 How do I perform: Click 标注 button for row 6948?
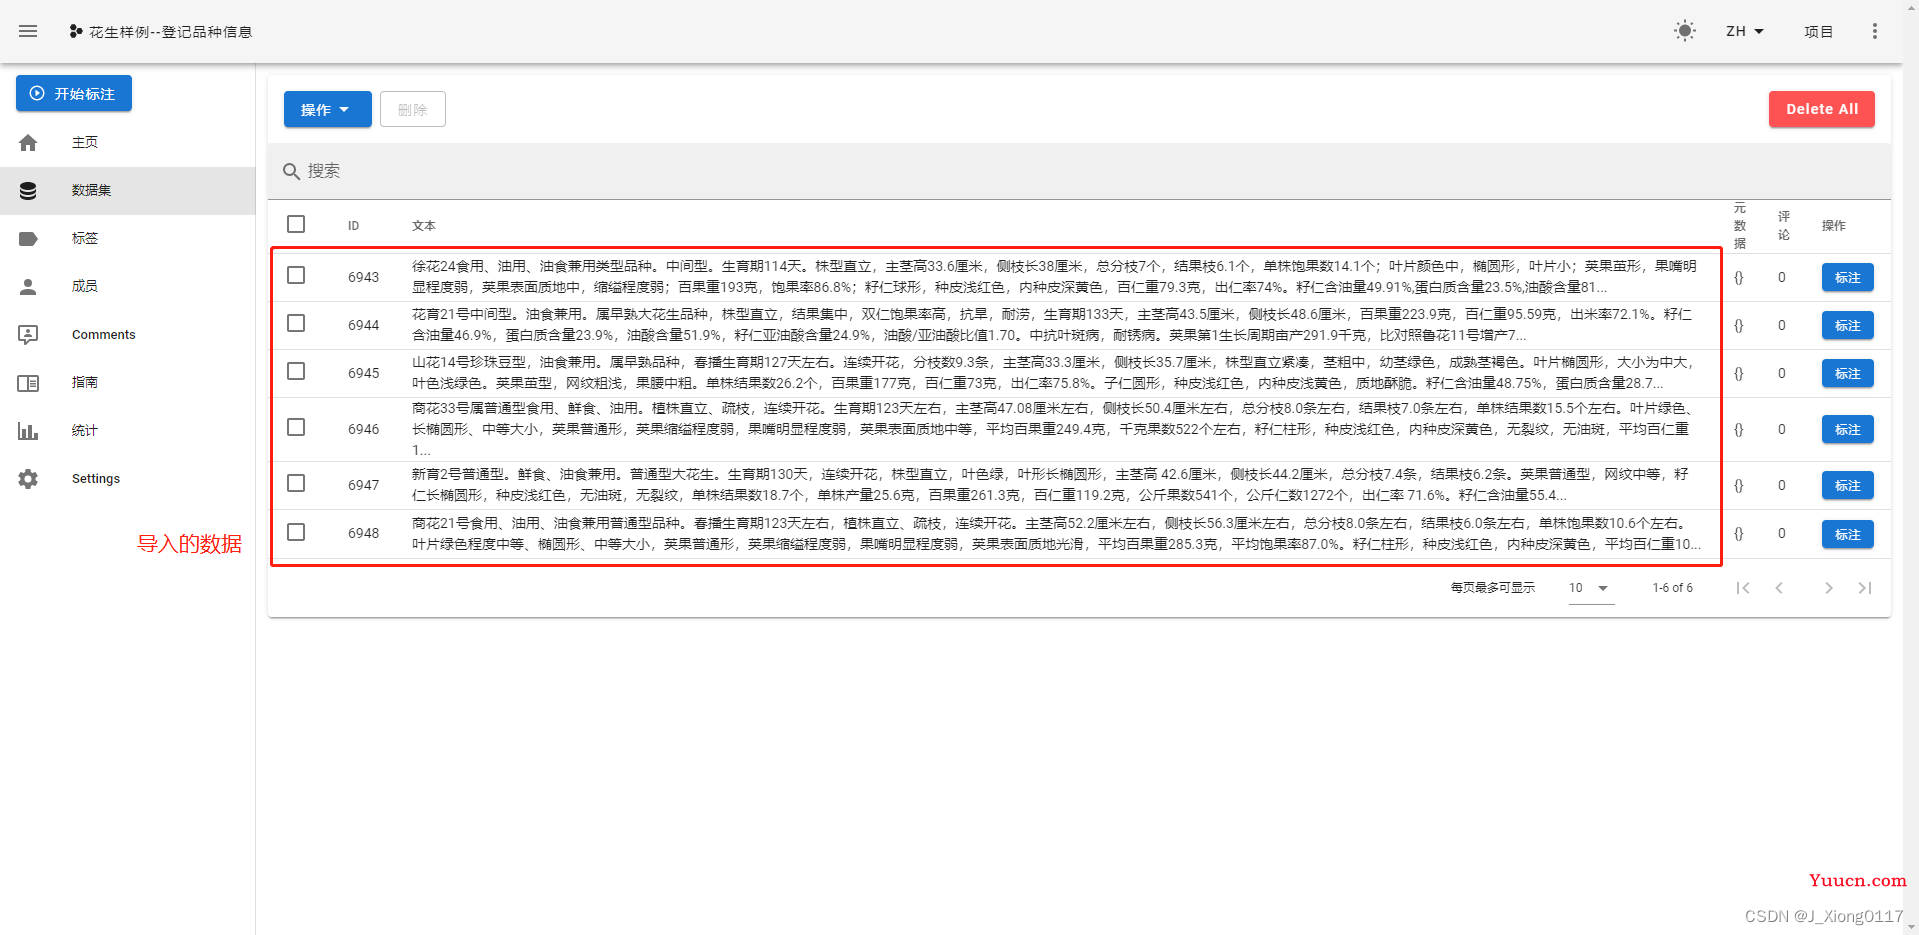1847,534
